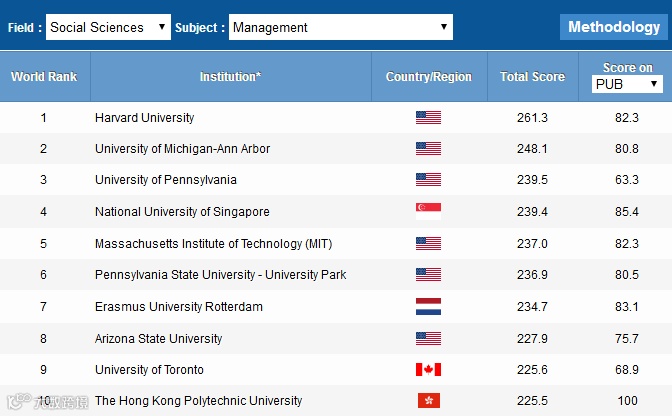Screen dimensions: 672x416
Task: Click the US flag in Harvard University row
Action: pyautogui.click(x=428, y=117)
